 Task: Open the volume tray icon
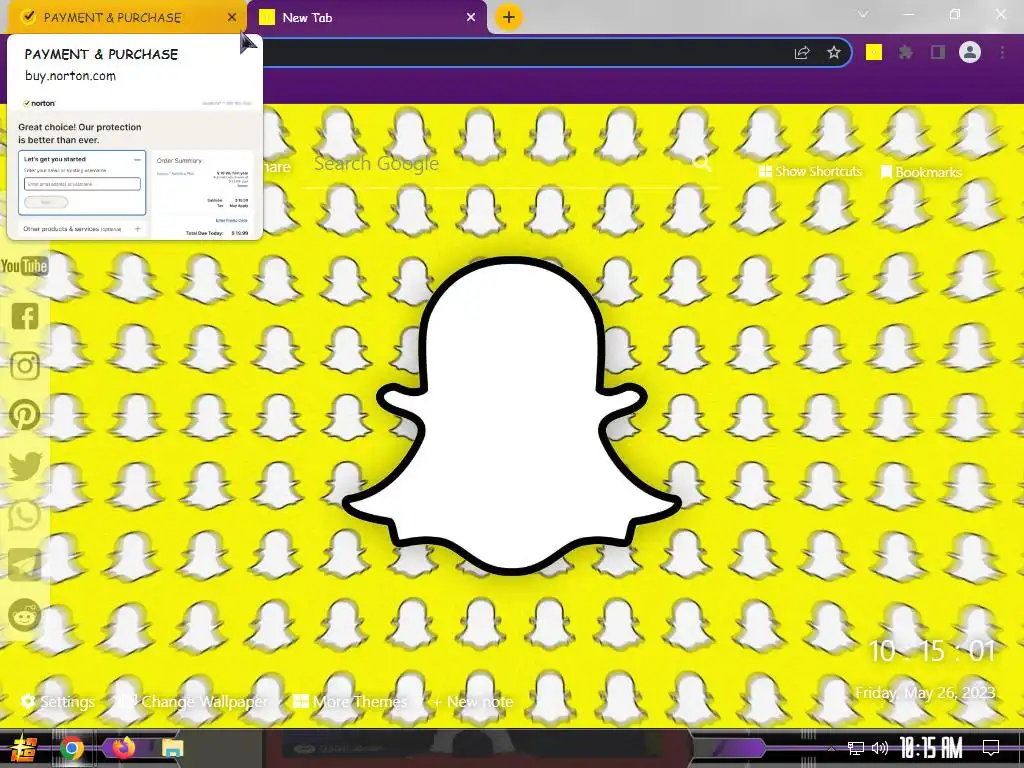(x=880, y=748)
